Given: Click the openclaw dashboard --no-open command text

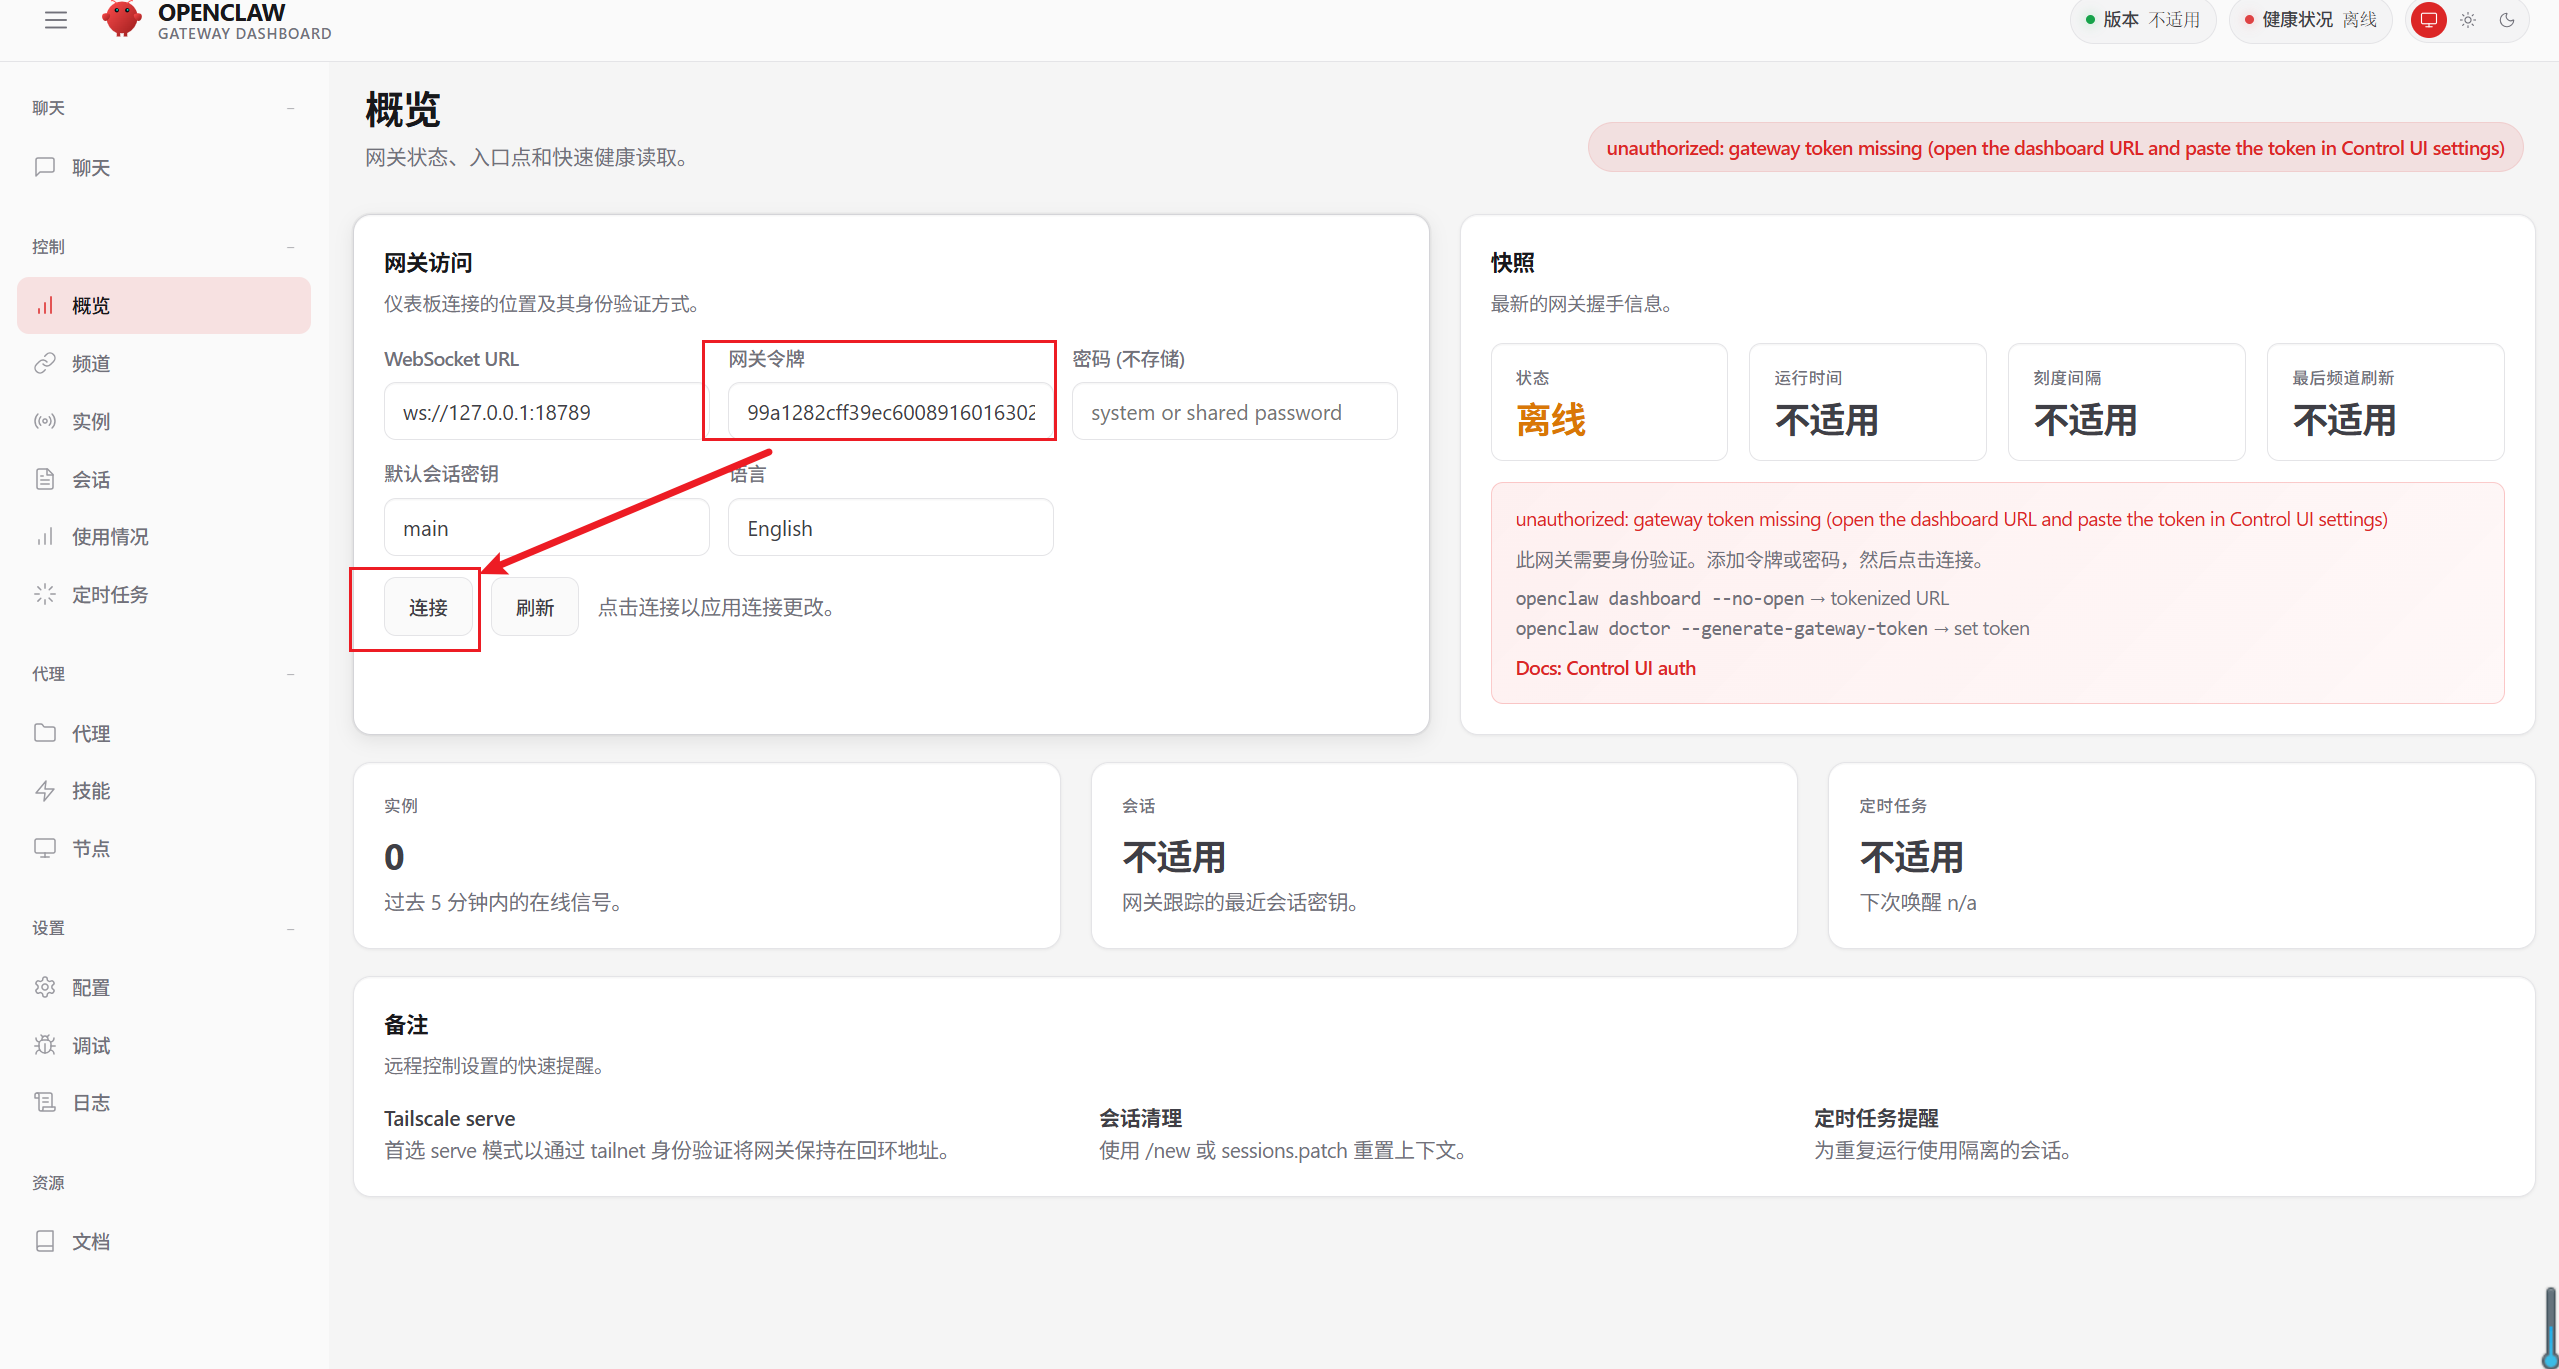Looking at the screenshot, I should [1659, 598].
